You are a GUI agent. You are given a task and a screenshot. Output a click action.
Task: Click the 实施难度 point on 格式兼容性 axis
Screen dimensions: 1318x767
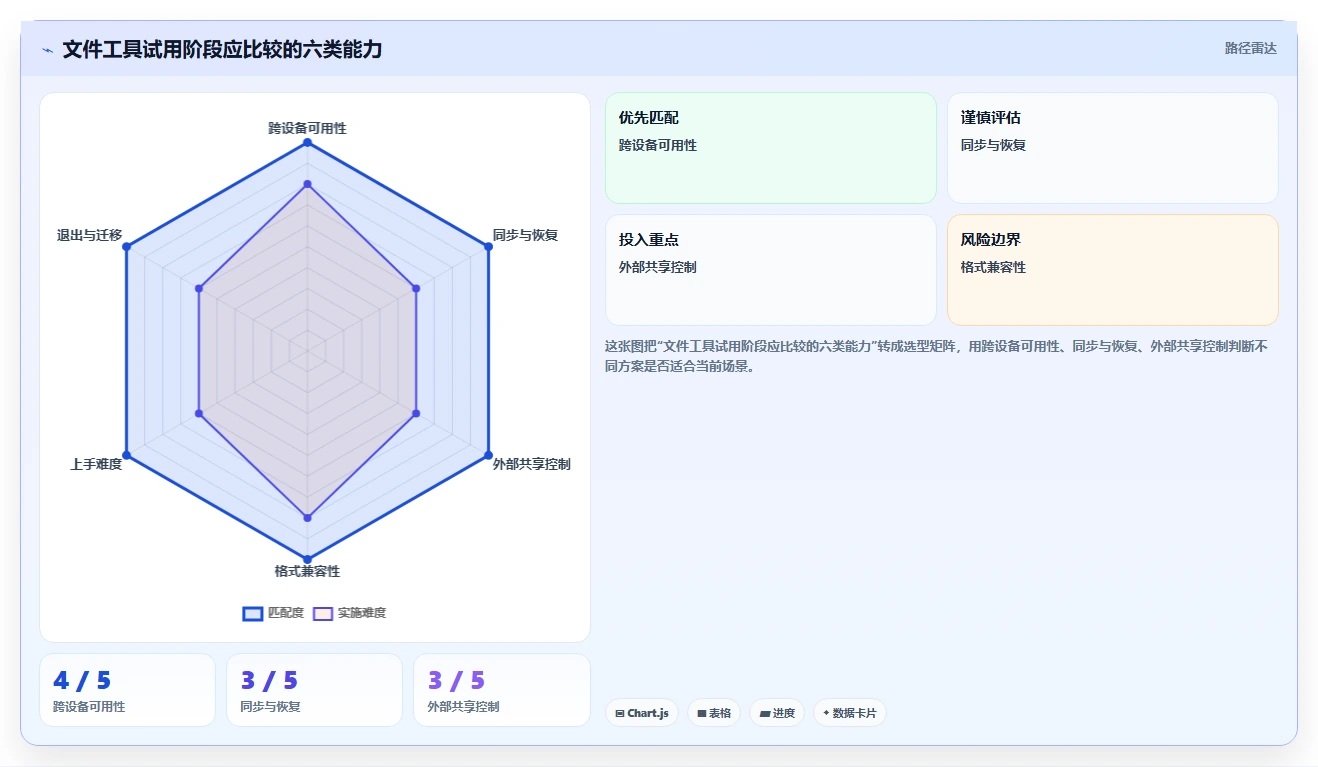pyautogui.click(x=307, y=517)
